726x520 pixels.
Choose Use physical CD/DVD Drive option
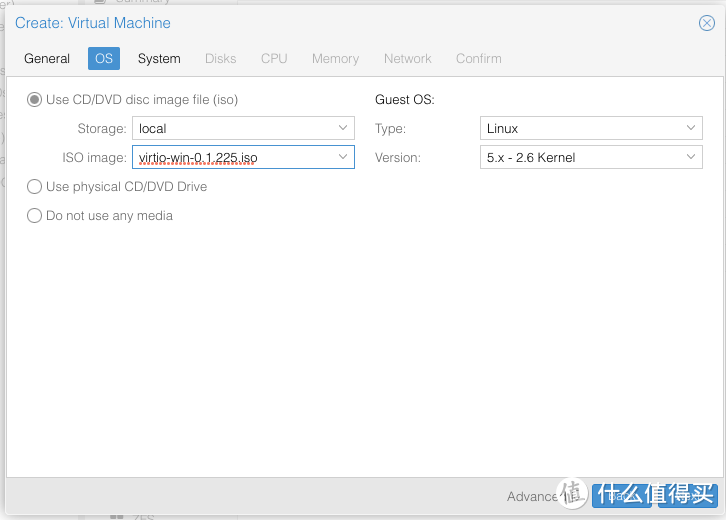(35, 186)
